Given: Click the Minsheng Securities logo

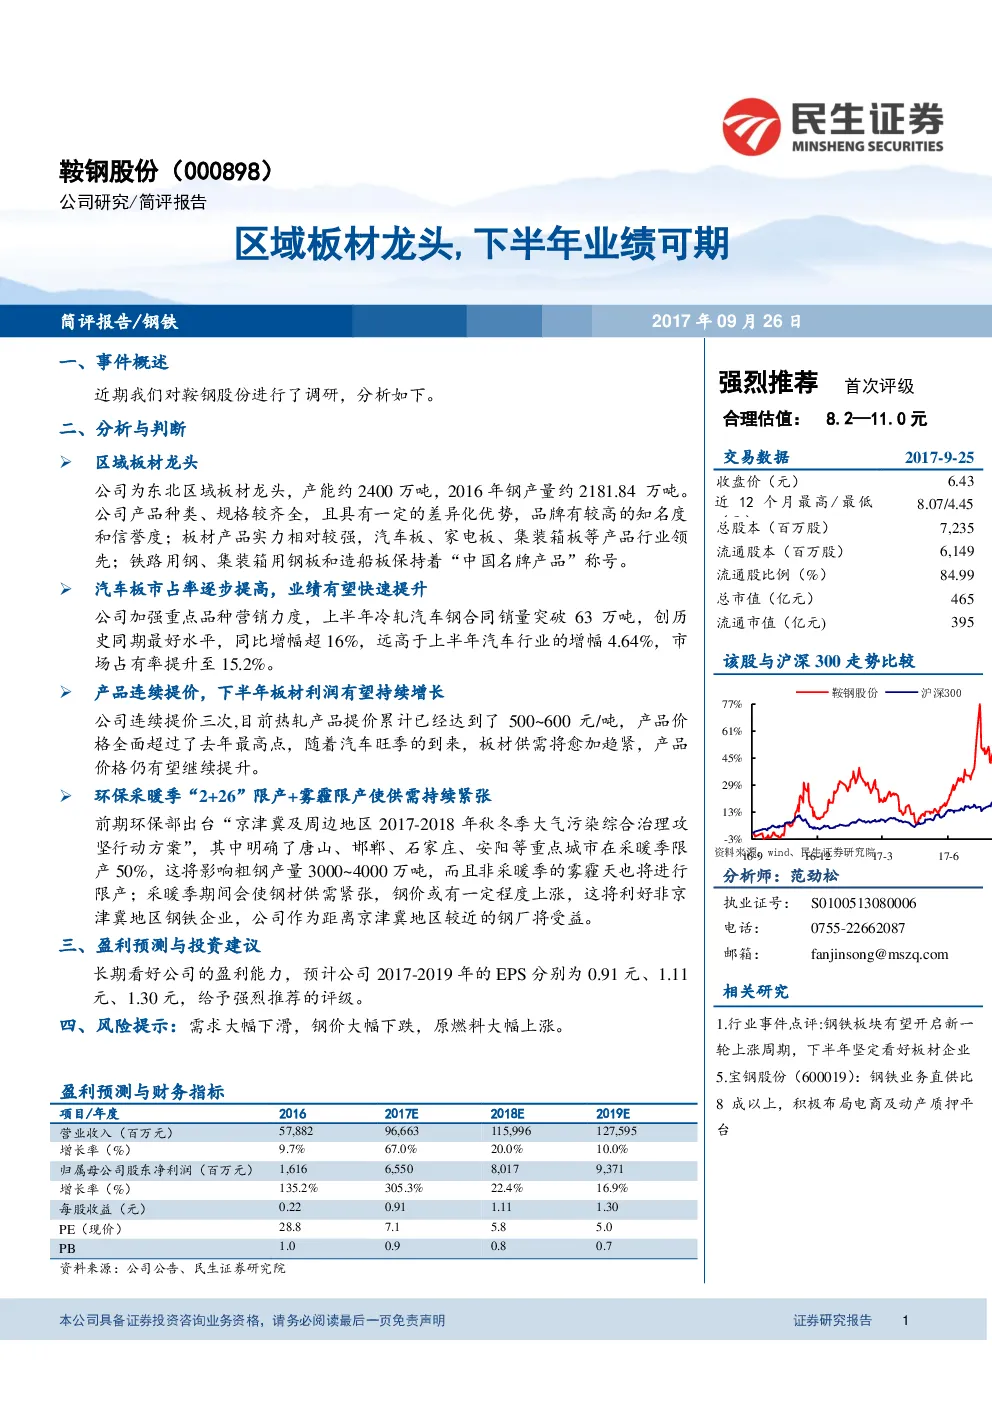Looking at the screenshot, I should coord(833,126).
